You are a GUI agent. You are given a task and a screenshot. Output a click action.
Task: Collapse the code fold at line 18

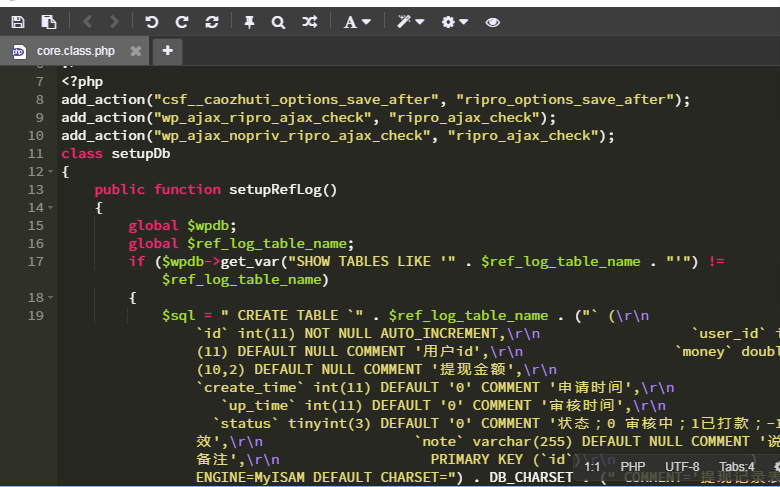[50, 297]
